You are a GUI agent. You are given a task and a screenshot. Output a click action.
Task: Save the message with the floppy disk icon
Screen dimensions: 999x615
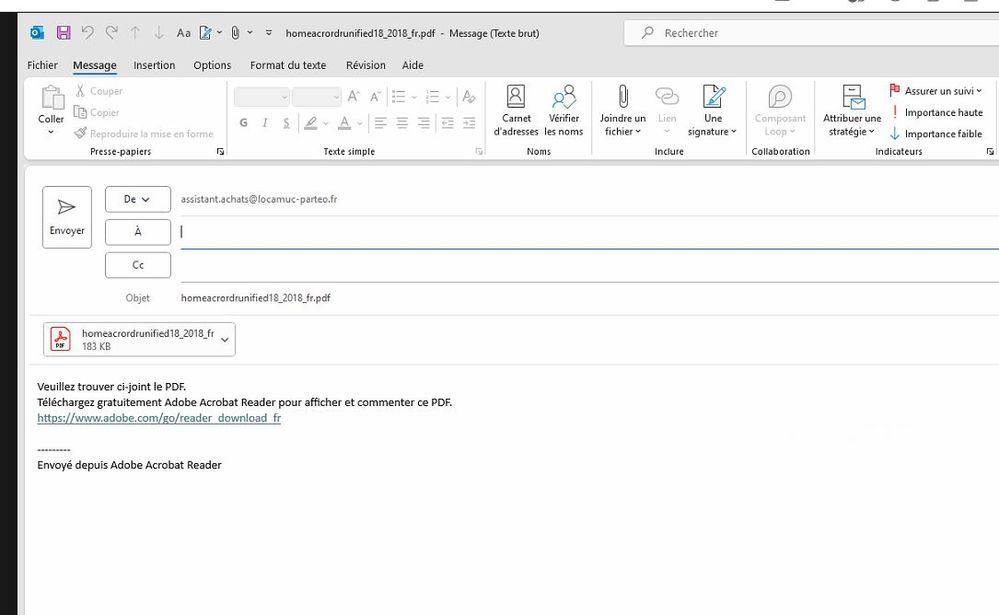[63, 33]
